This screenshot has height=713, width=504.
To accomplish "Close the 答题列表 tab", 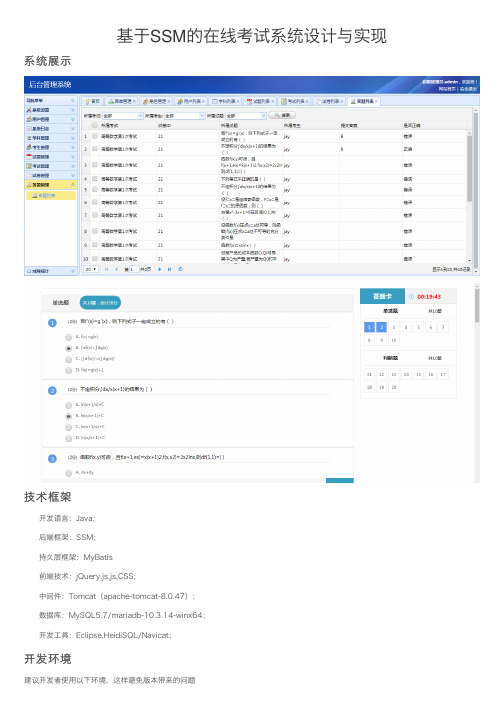I will point(376,101).
